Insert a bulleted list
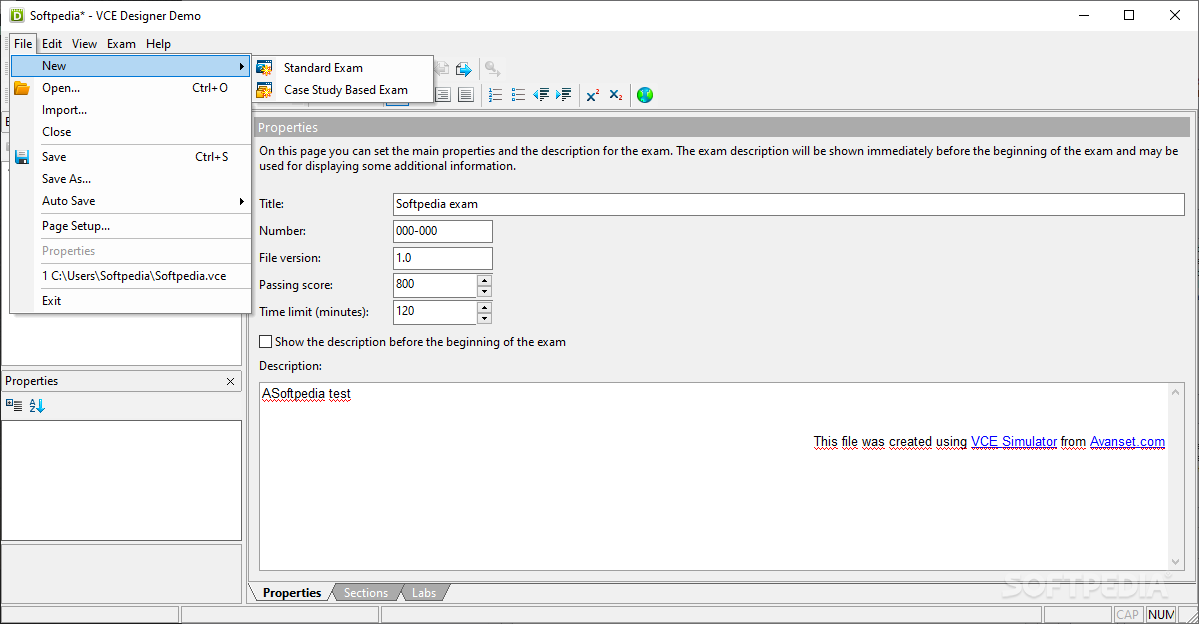Image resolution: width=1199 pixels, height=624 pixels. point(518,95)
